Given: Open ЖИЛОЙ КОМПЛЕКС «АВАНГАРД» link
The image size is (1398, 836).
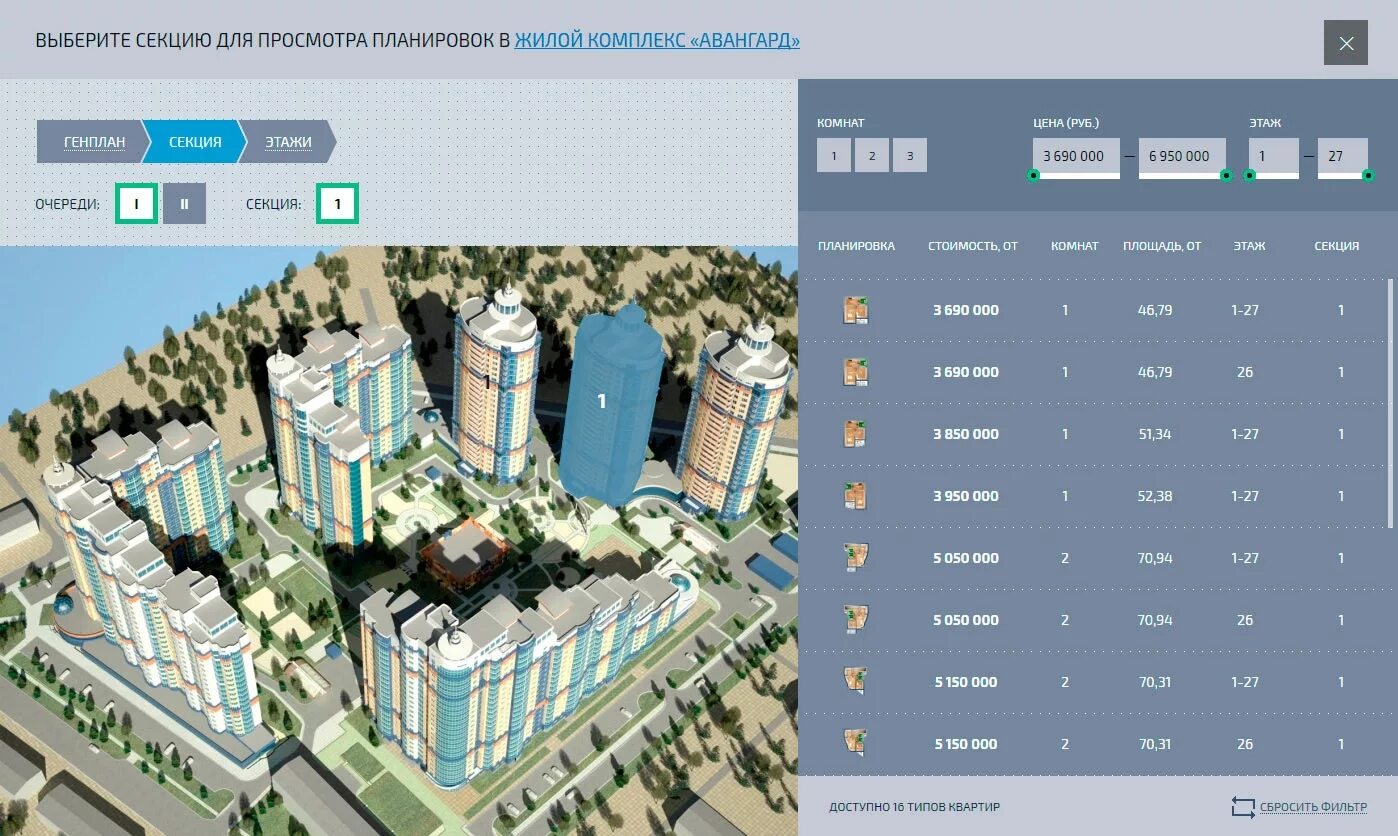Looking at the screenshot, I should (657, 41).
